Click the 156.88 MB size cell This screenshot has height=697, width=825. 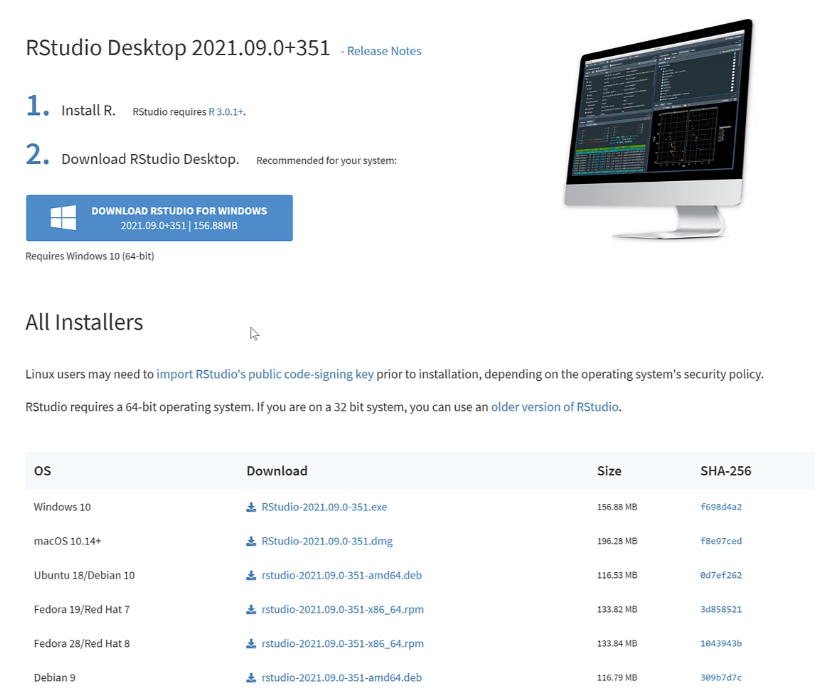click(x=617, y=507)
